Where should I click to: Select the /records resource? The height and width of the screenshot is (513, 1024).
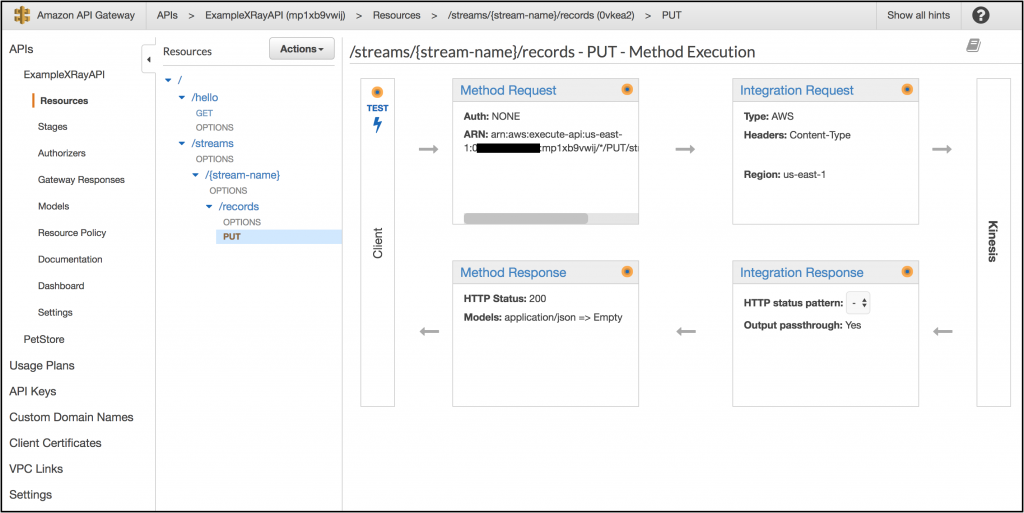[x=238, y=206]
